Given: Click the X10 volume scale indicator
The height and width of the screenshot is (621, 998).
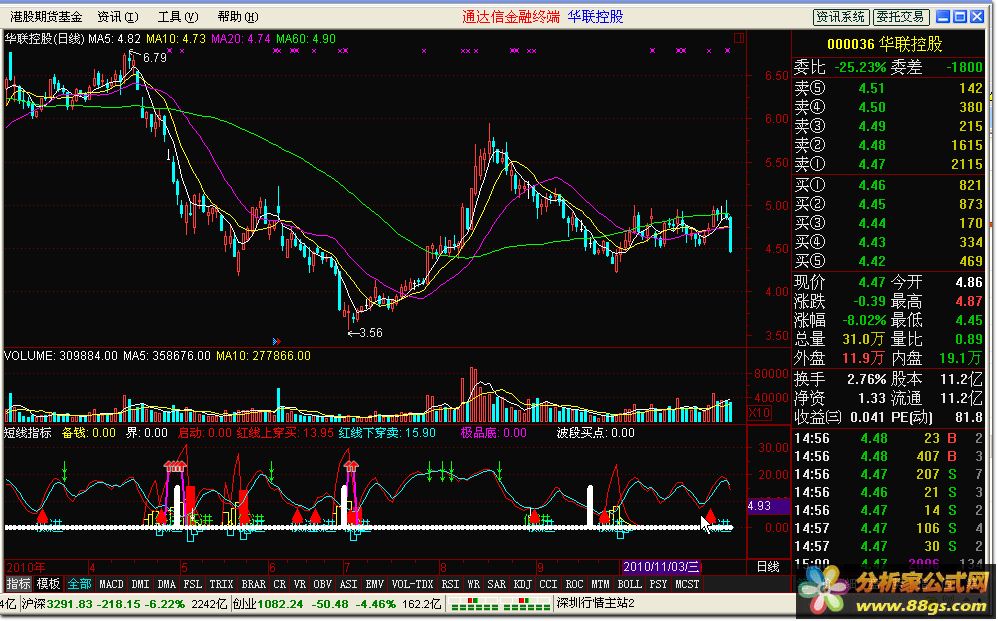Looking at the screenshot, I should point(759,413).
